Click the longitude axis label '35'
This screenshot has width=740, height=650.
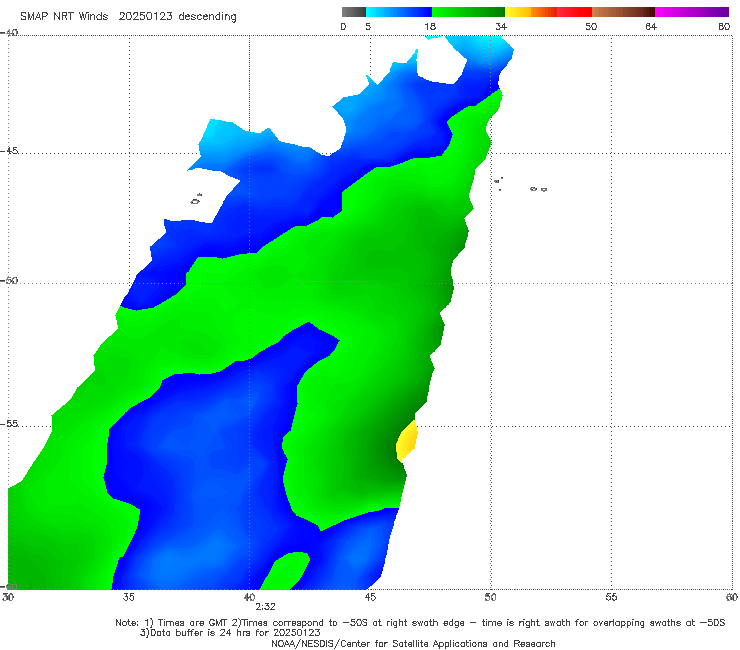pyautogui.click(x=128, y=597)
